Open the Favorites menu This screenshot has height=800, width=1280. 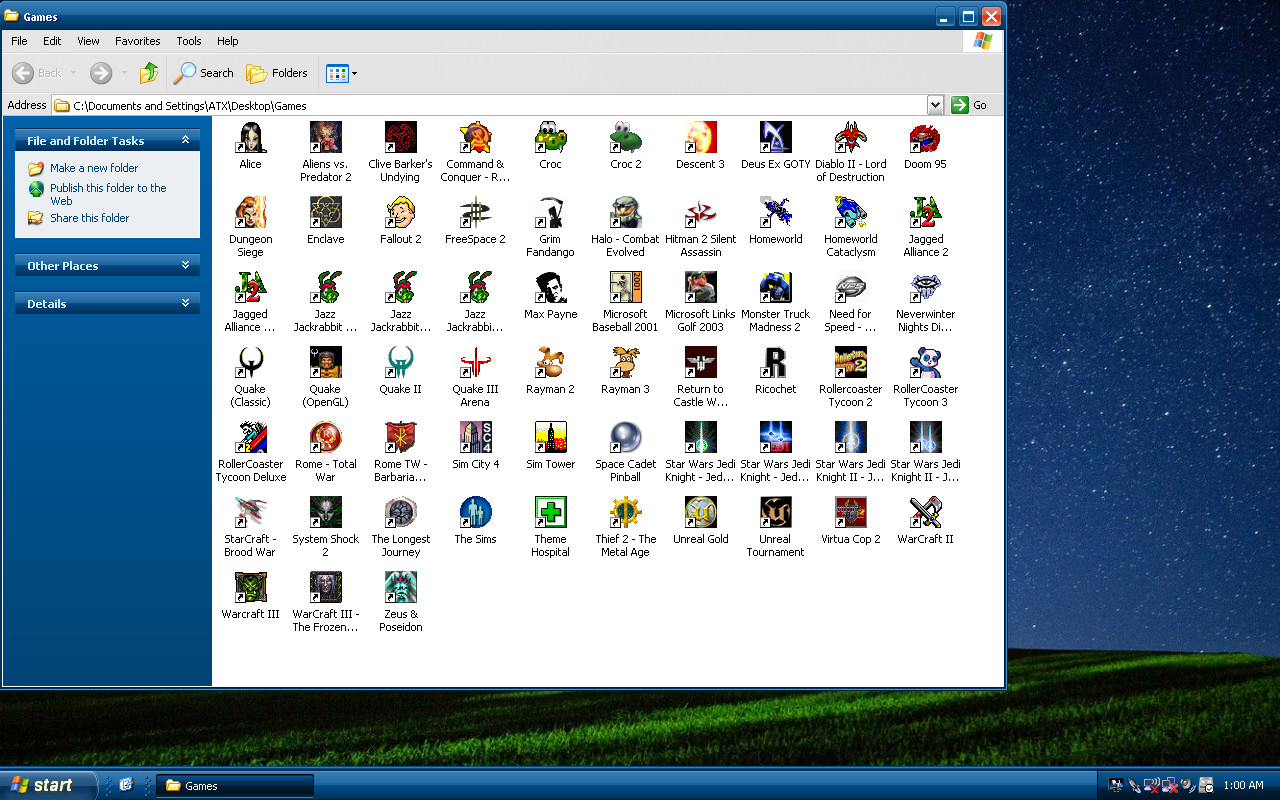pyautogui.click(x=138, y=41)
